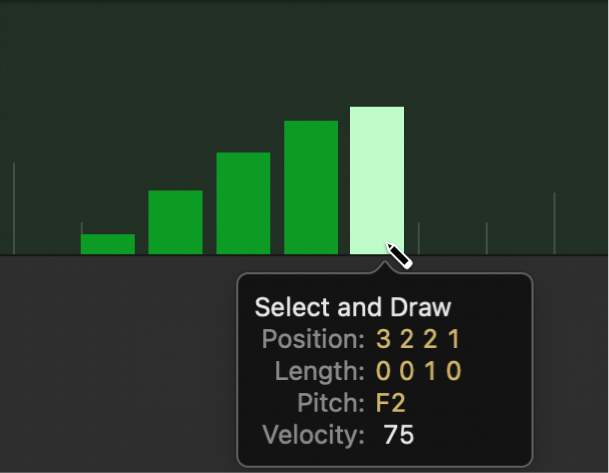Click the tall grid line at far right
The height and width of the screenshot is (473, 609).
pos(554,222)
